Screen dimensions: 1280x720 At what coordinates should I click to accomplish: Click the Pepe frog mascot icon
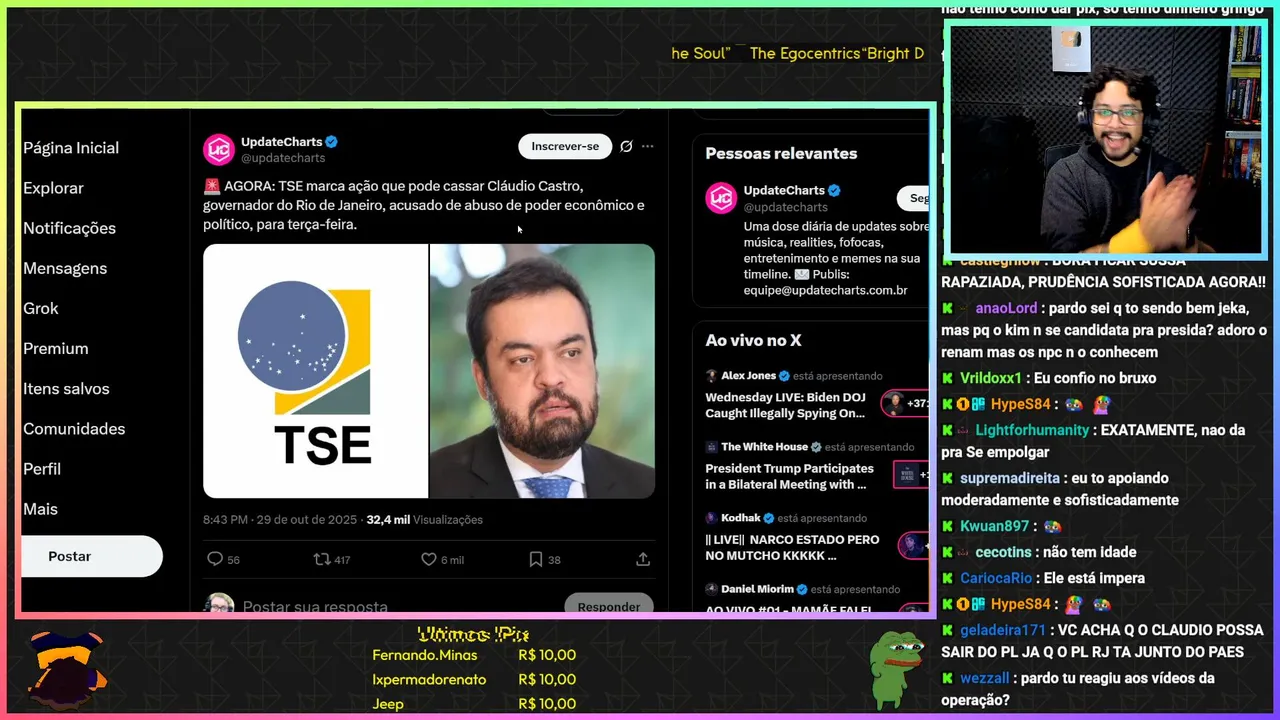pos(896,668)
